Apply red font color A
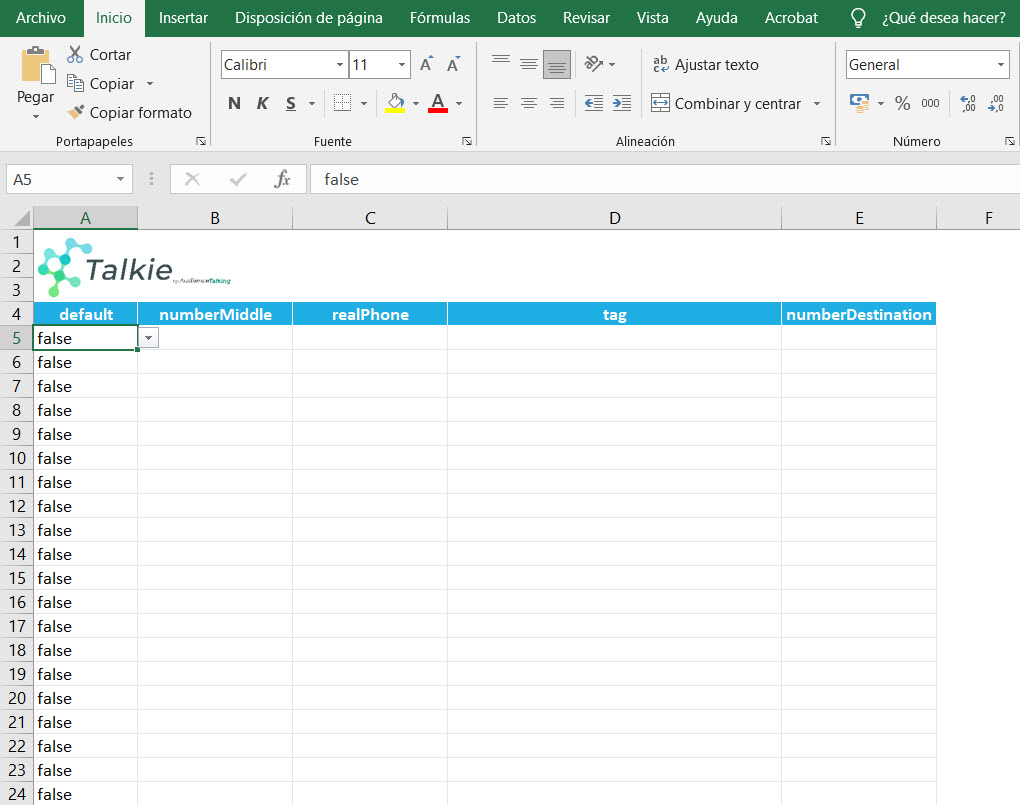Image resolution: width=1020 pixels, height=805 pixels. click(x=438, y=103)
